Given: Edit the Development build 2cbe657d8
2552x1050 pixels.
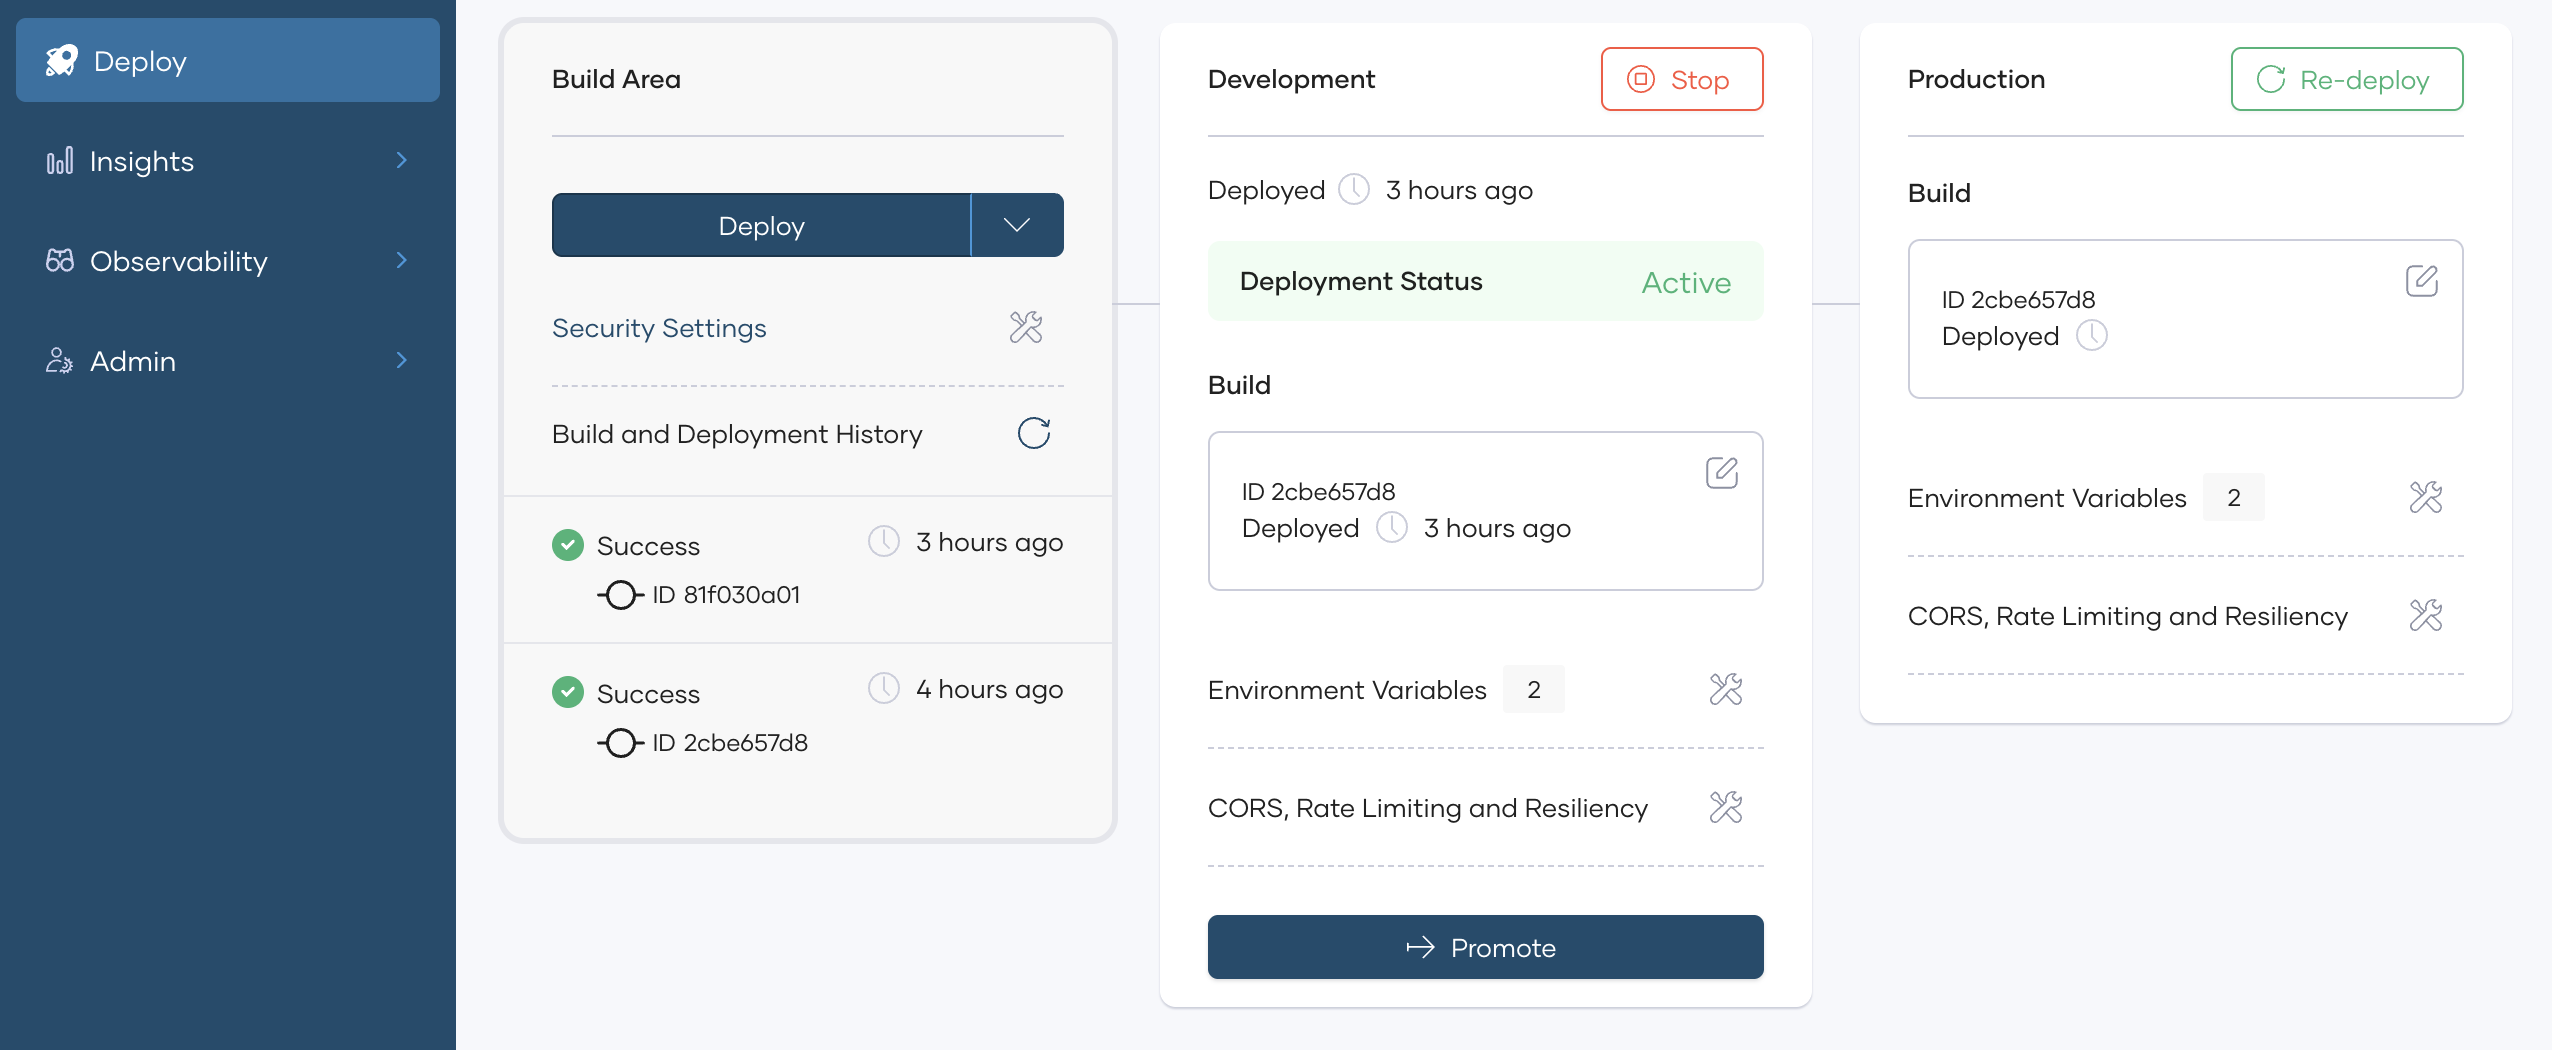Looking at the screenshot, I should tap(1722, 472).
